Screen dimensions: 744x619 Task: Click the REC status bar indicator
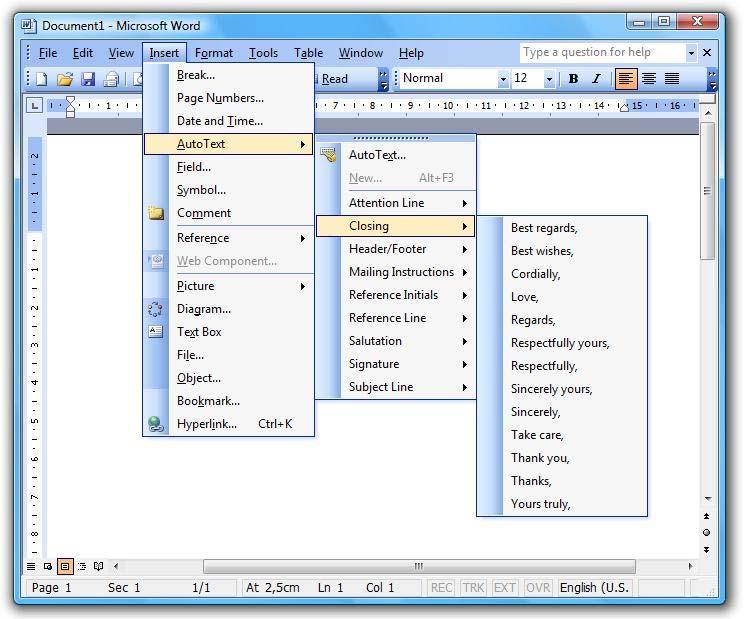(441, 588)
